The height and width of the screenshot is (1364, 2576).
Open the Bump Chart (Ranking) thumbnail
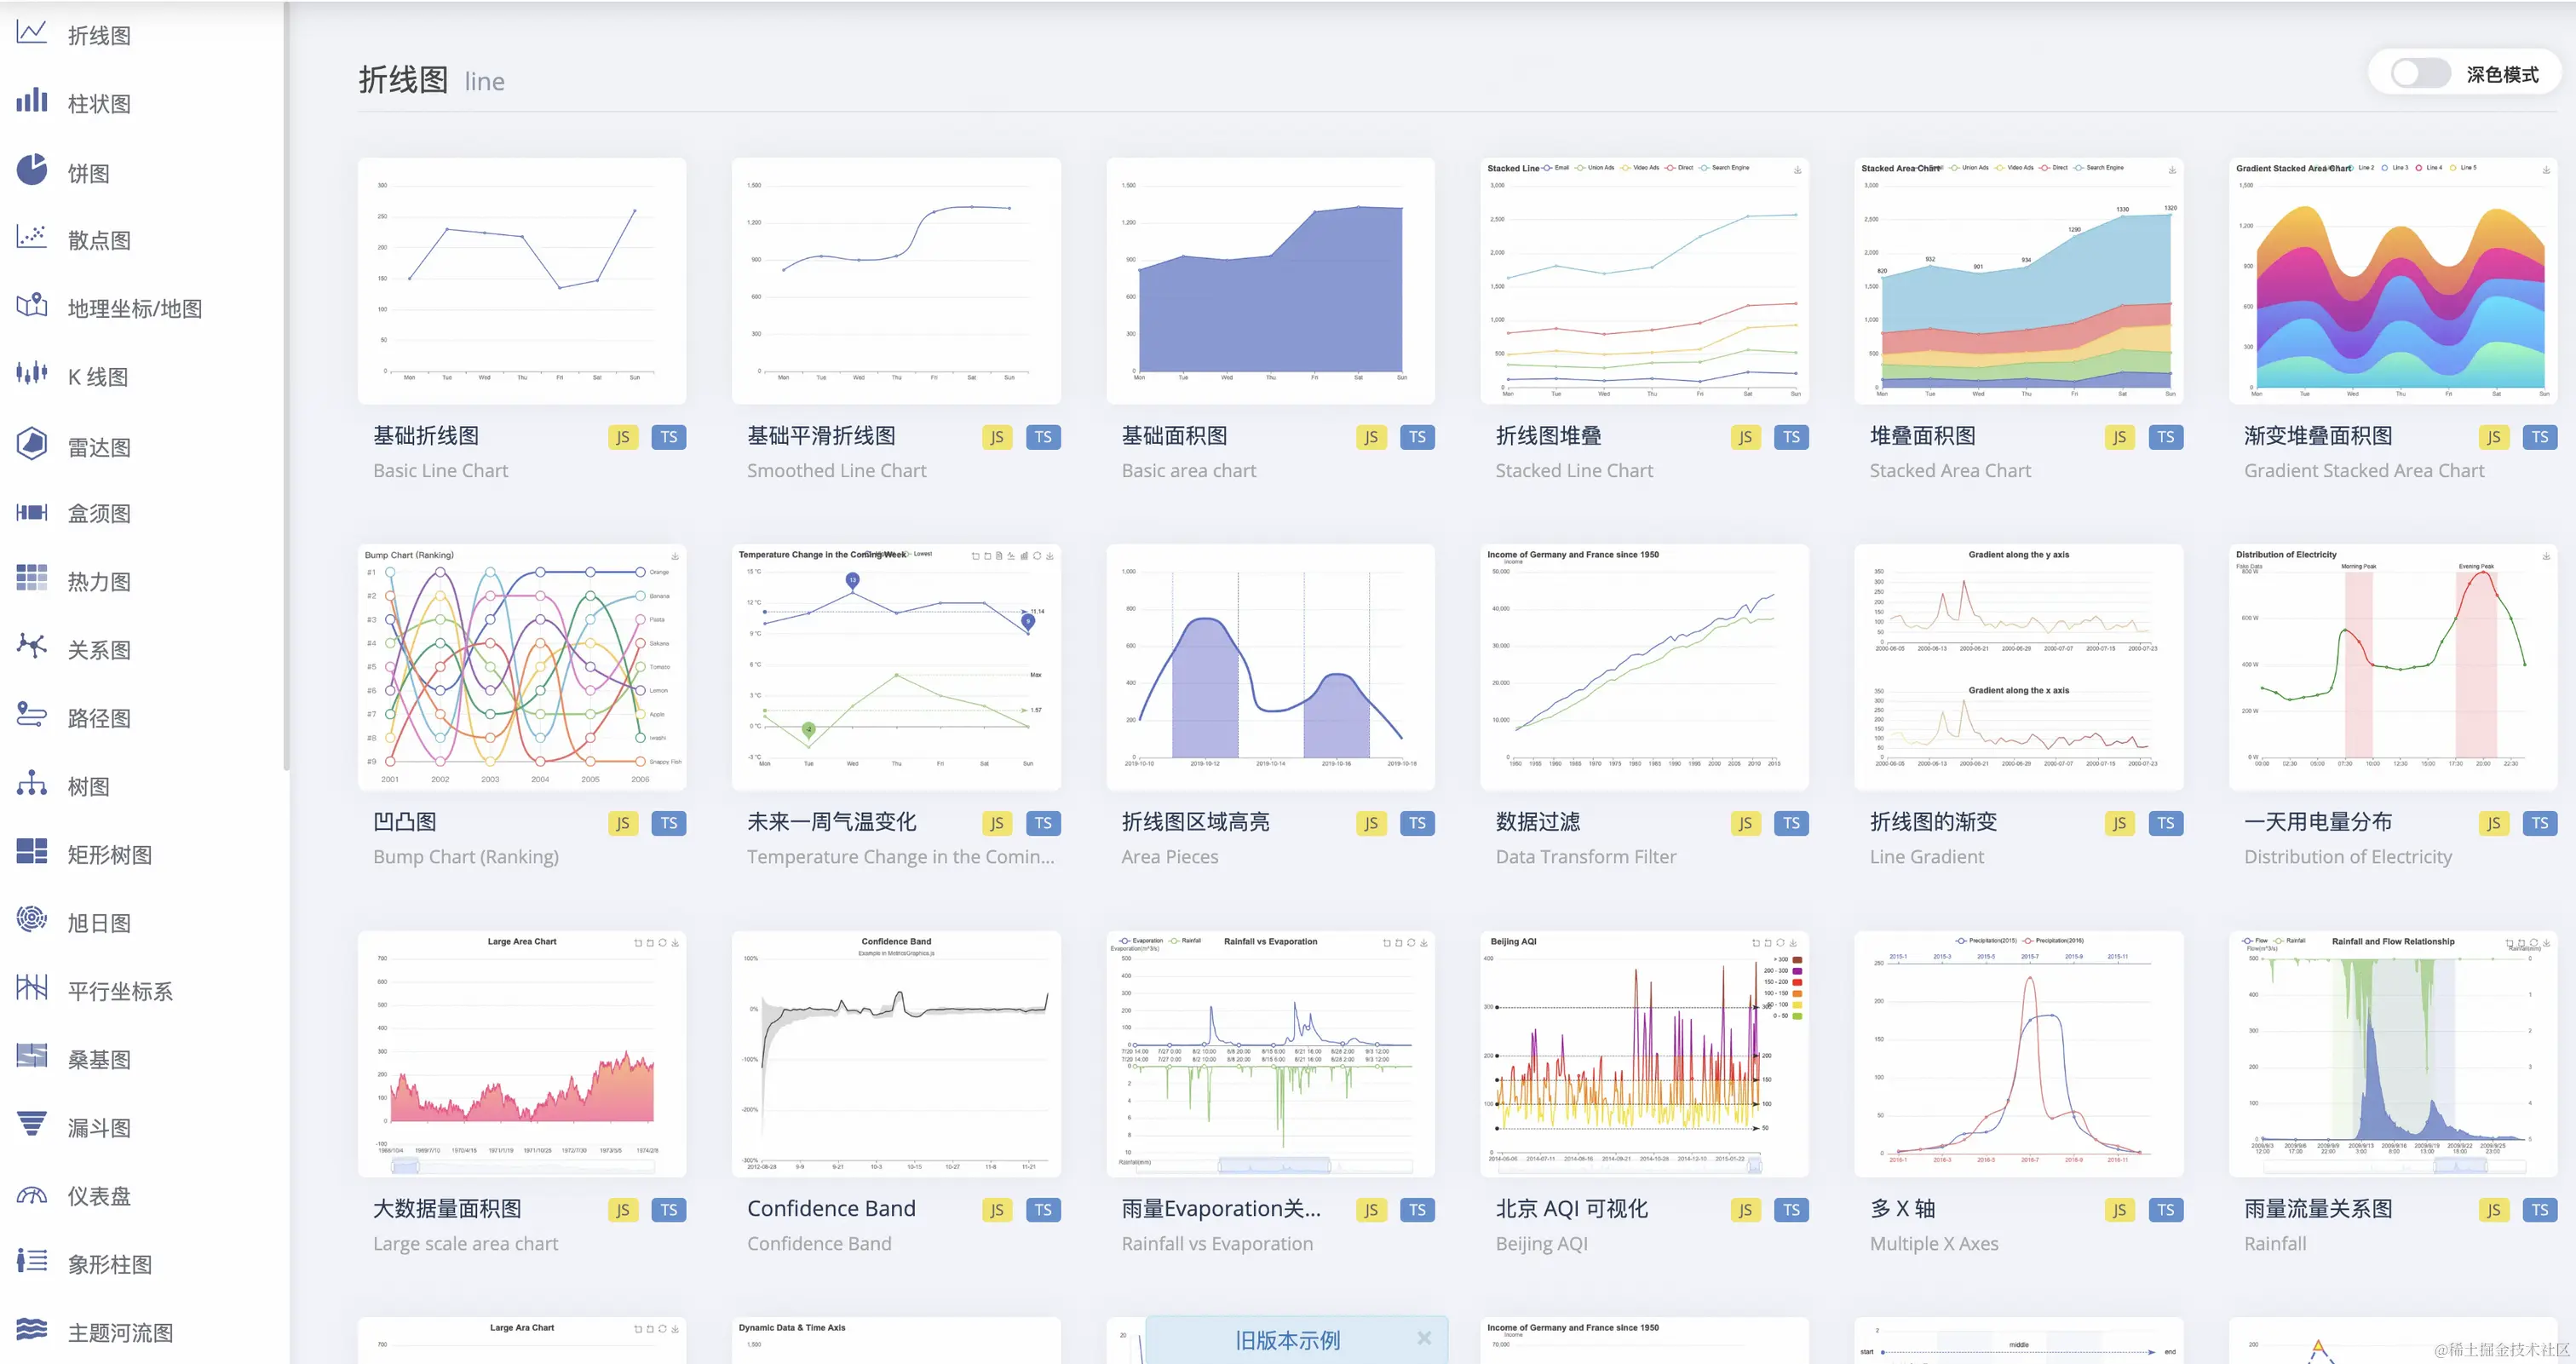click(x=522, y=667)
